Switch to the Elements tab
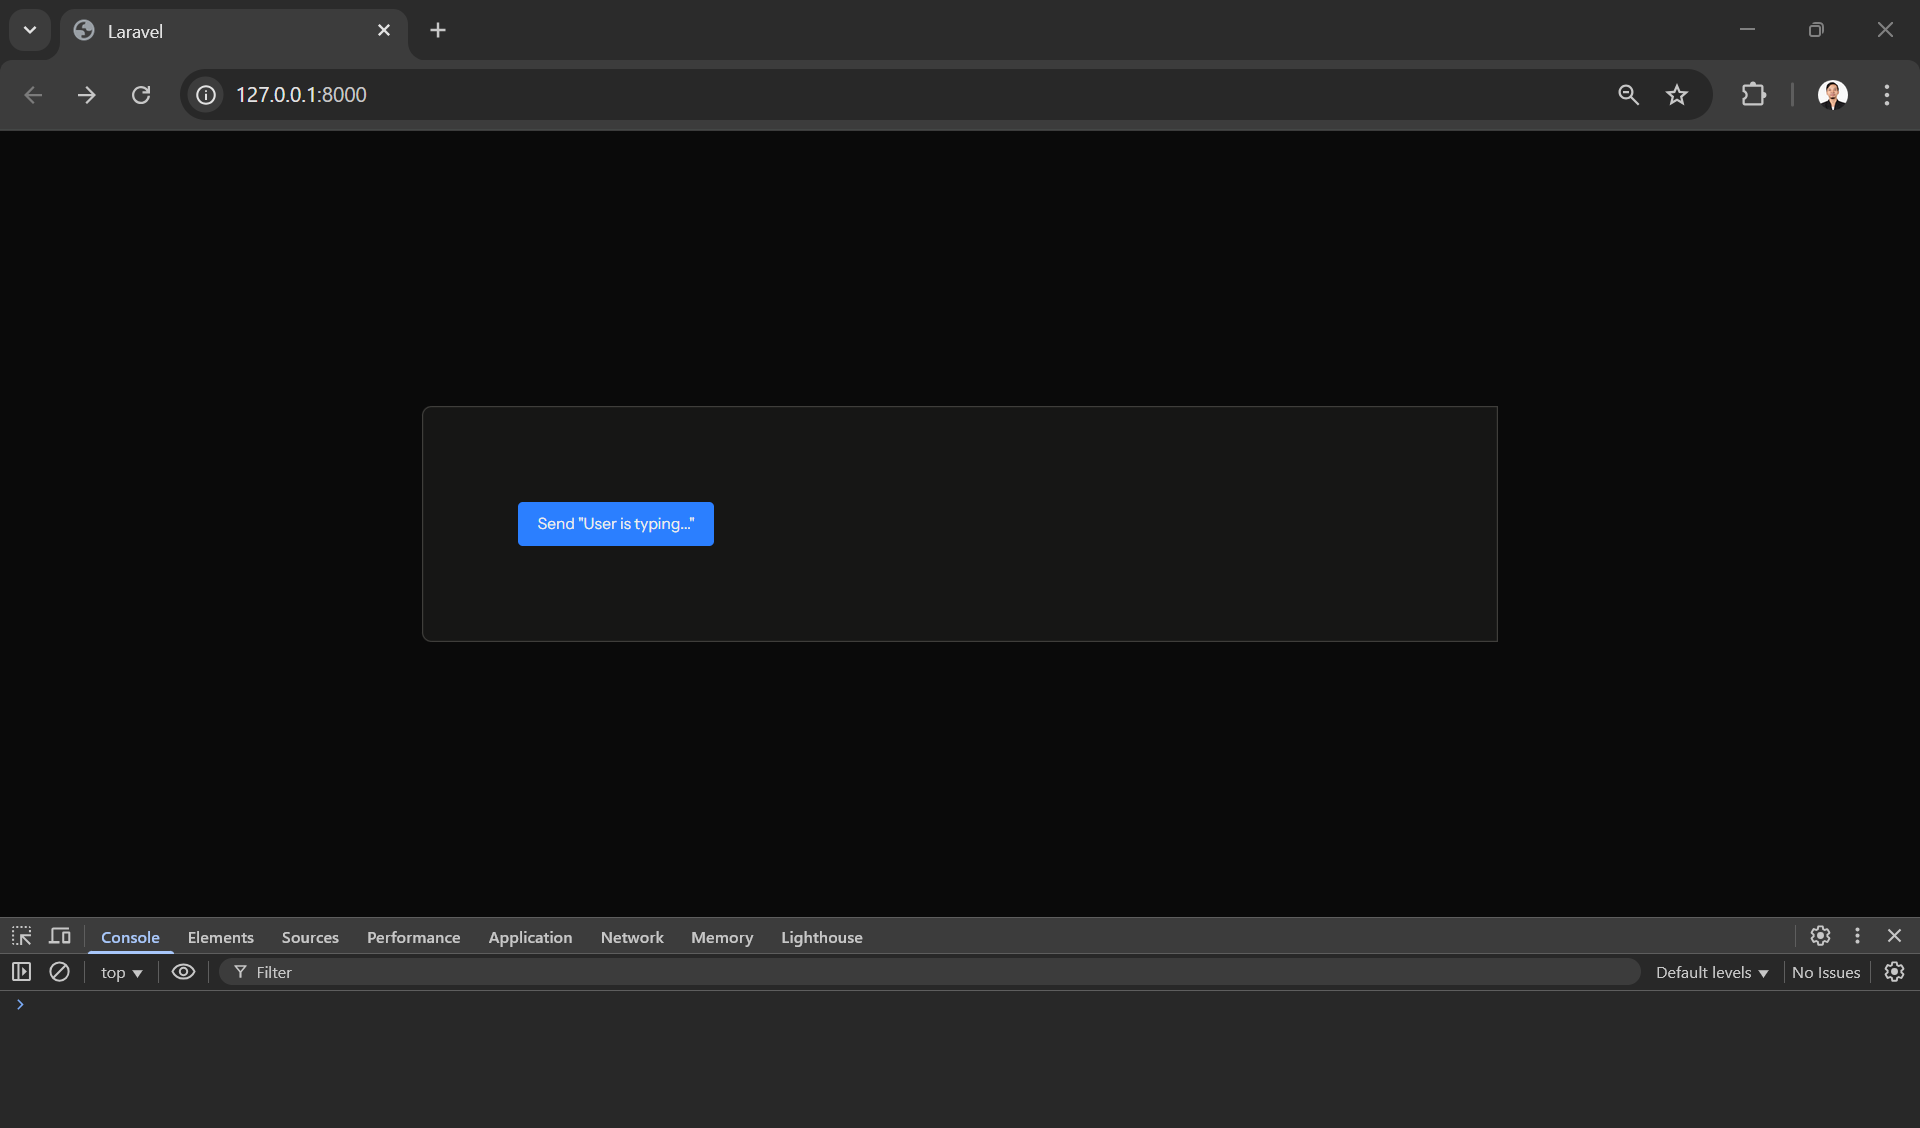Screen dimensions: 1920x1128 [220, 937]
